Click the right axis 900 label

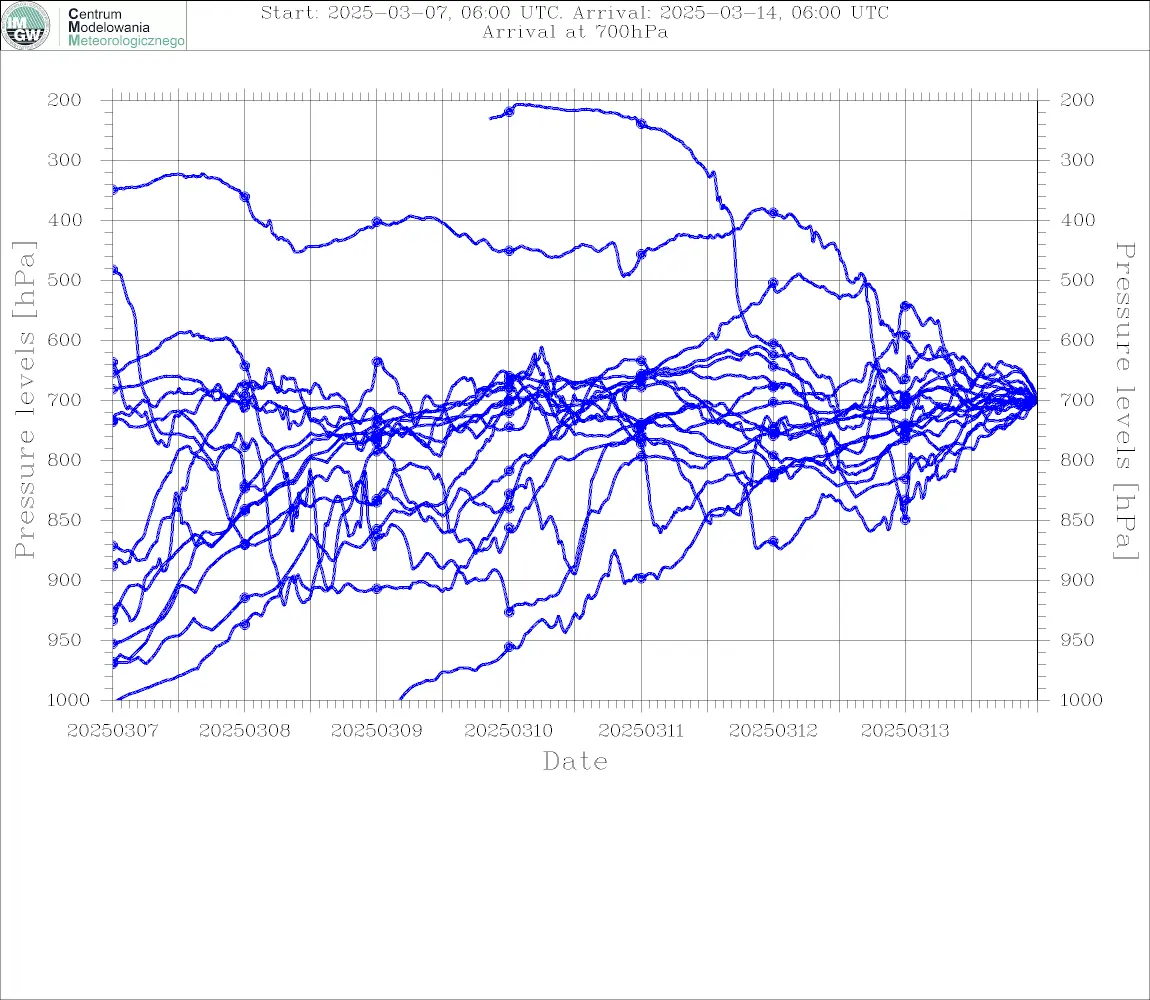pyautogui.click(x=1077, y=580)
